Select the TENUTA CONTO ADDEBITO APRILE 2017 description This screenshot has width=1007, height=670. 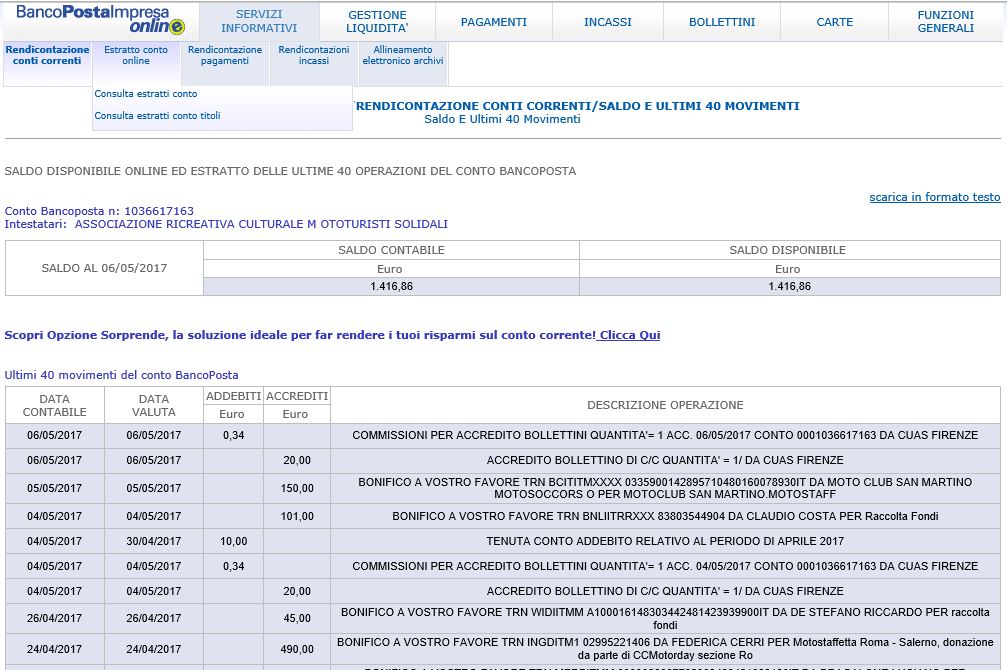[665, 541]
